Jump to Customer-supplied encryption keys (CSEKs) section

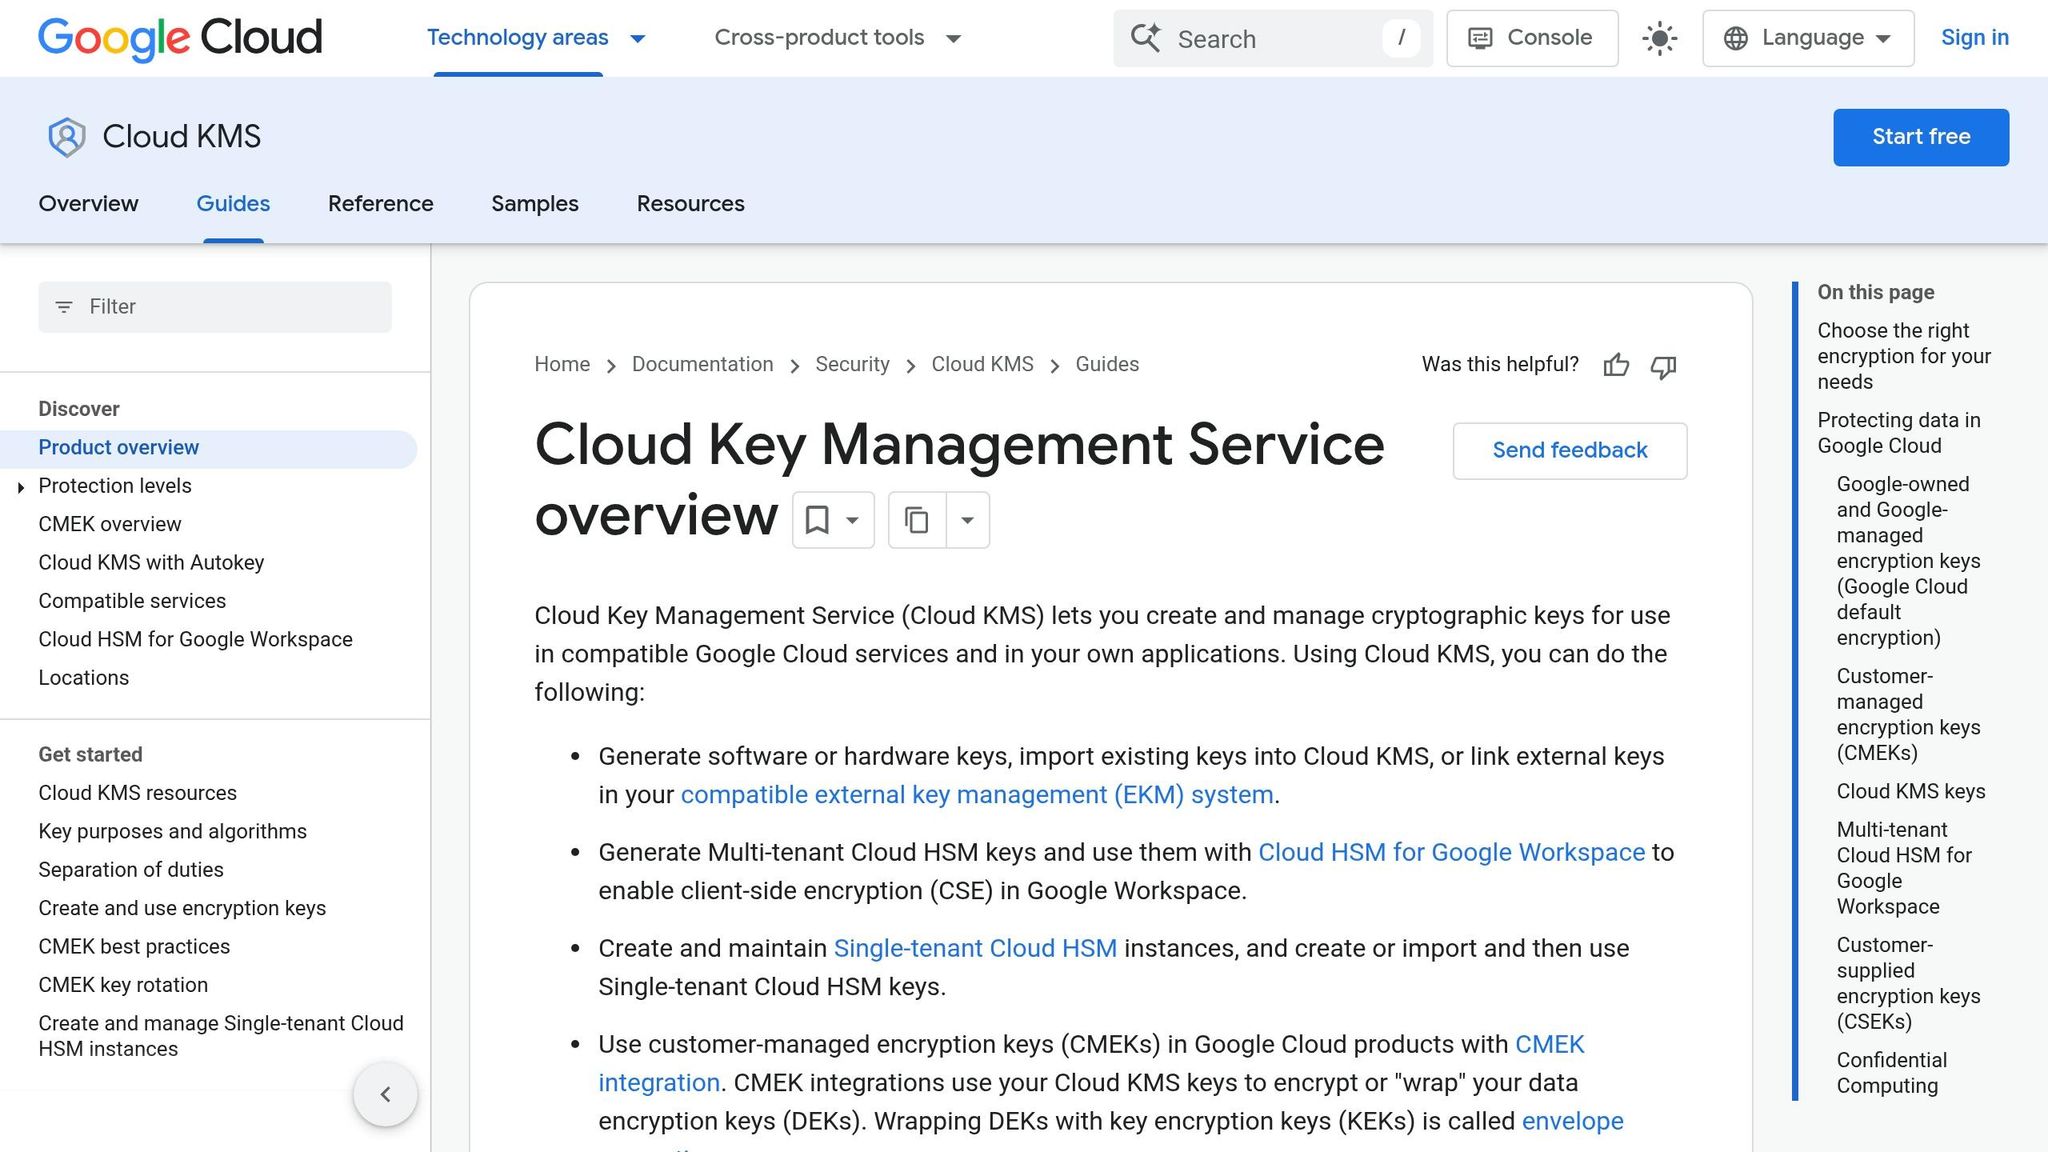pyautogui.click(x=1908, y=984)
